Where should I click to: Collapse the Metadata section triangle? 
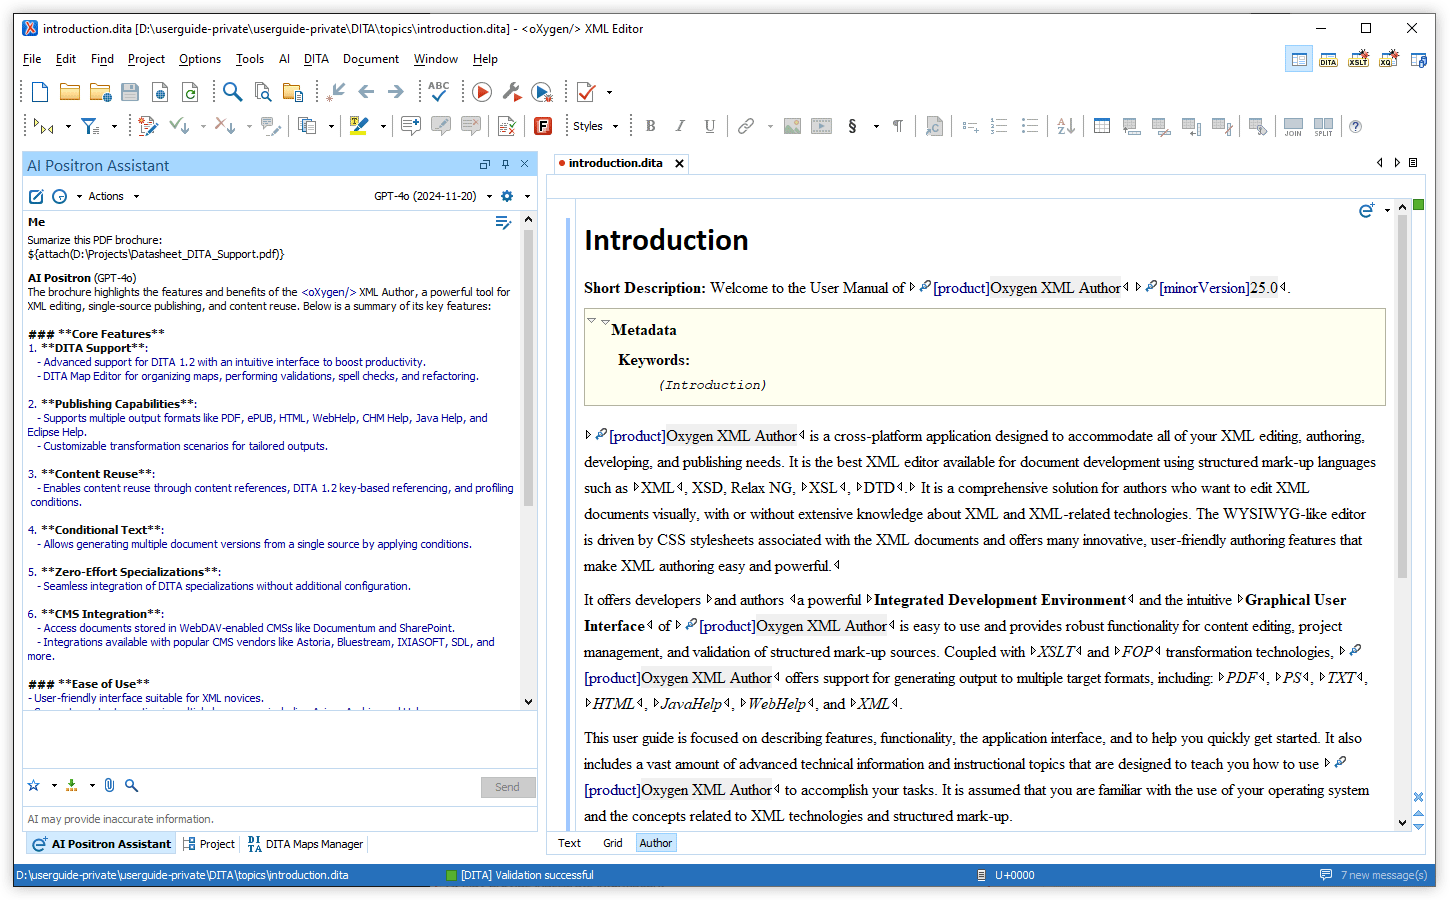tap(604, 322)
